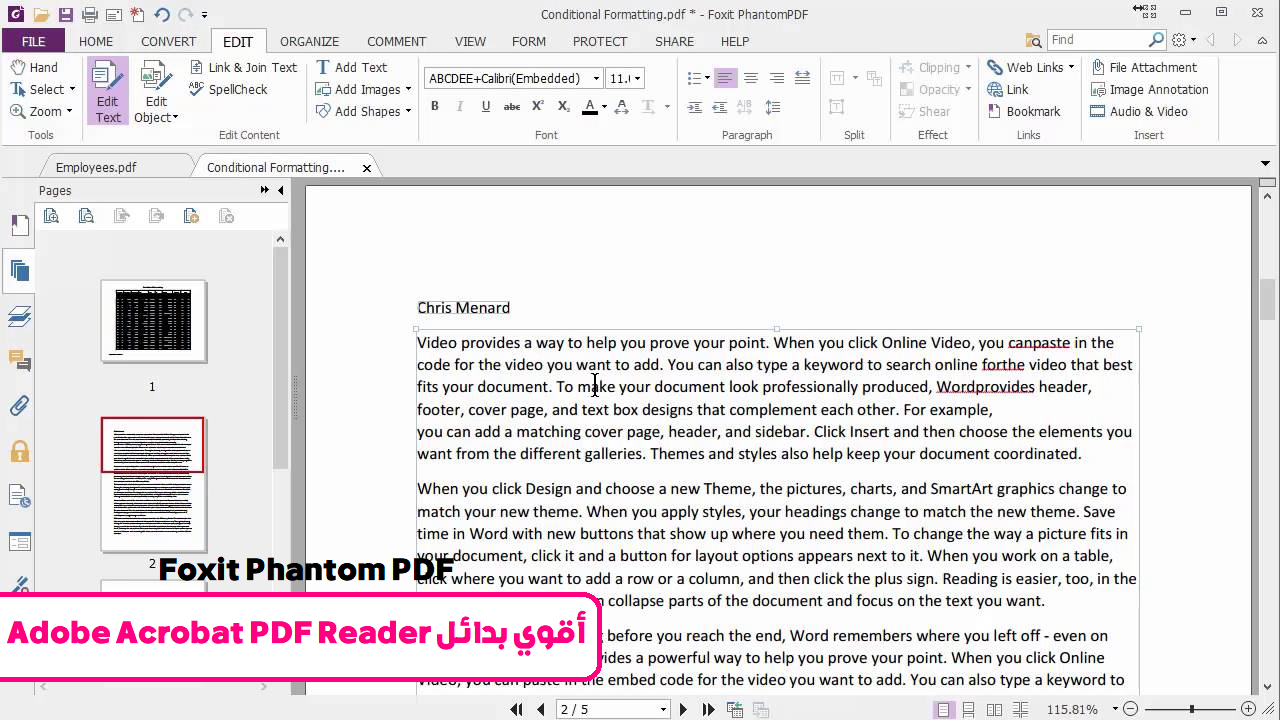Go to the first page
The width and height of the screenshot is (1280, 720).
click(x=516, y=709)
